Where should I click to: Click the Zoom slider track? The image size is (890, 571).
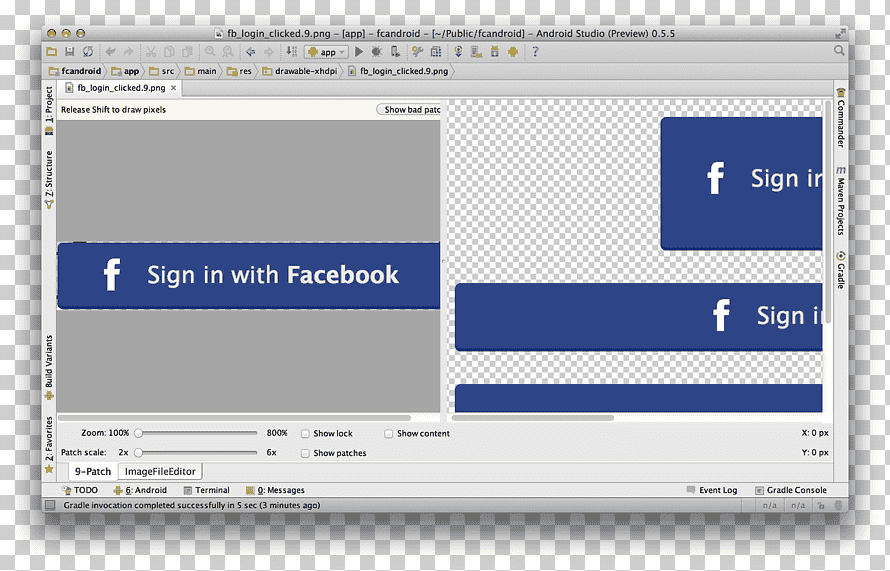(x=198, y=433)
